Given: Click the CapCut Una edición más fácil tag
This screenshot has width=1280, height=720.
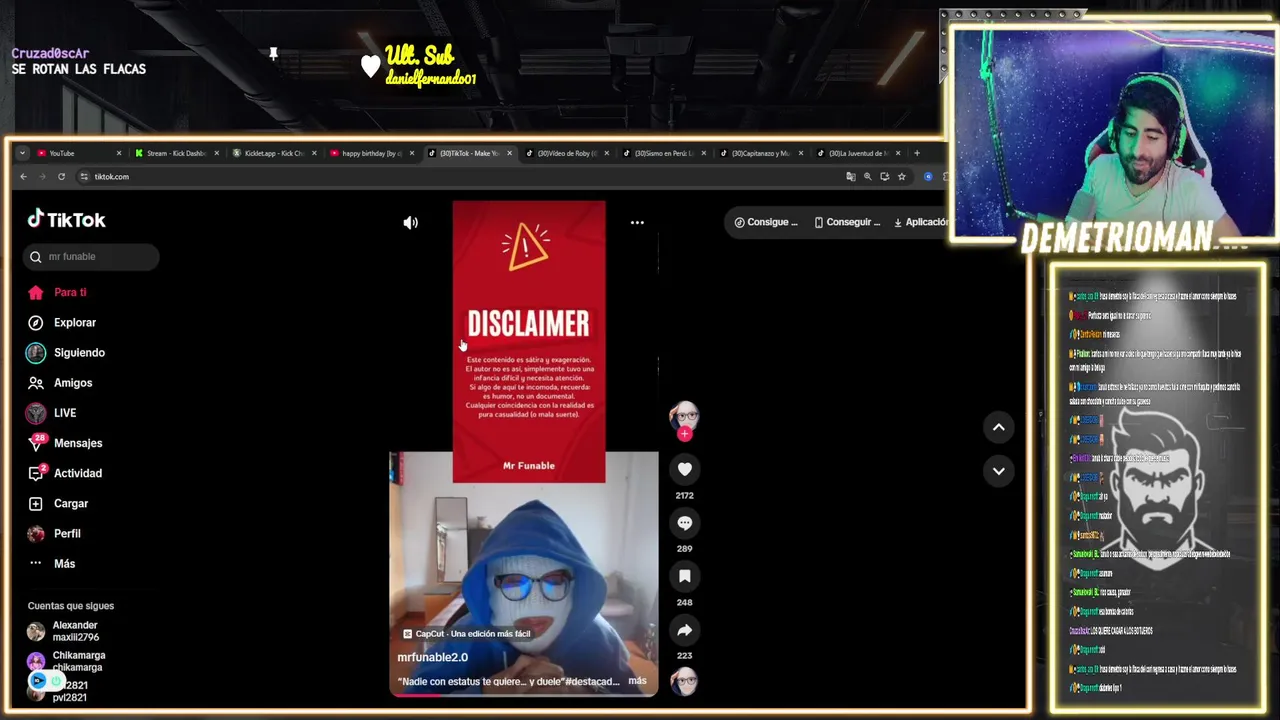Looking at the screenshot, I should point(466,634).
